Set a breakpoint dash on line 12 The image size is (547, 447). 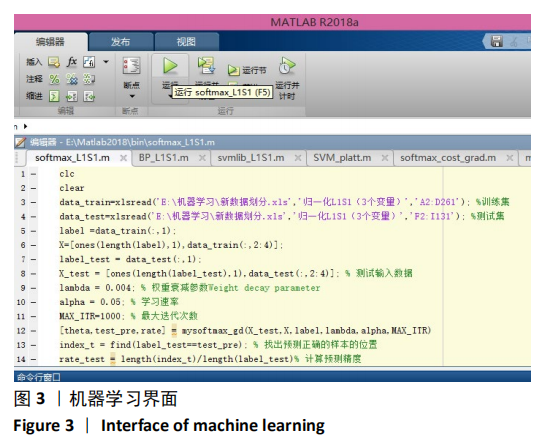(x=33, y=331)
